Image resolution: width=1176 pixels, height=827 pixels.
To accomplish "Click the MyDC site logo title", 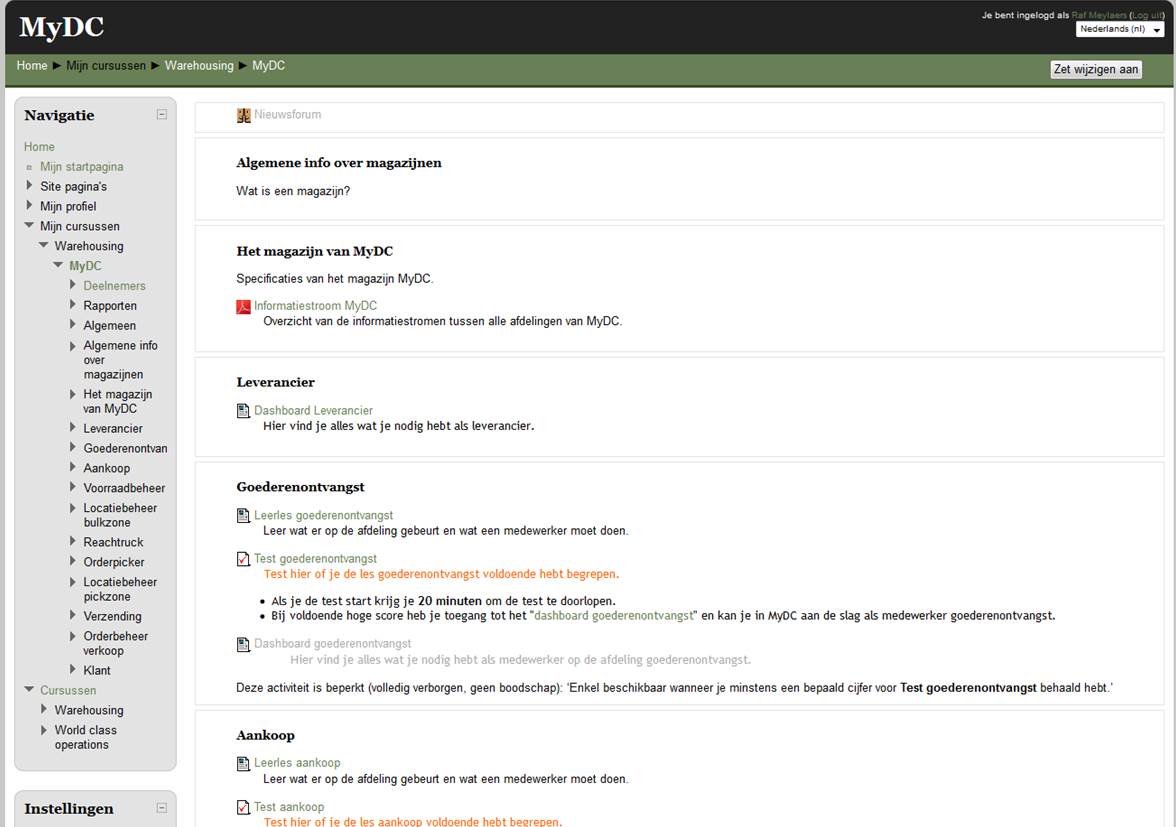I will point(62,27).
